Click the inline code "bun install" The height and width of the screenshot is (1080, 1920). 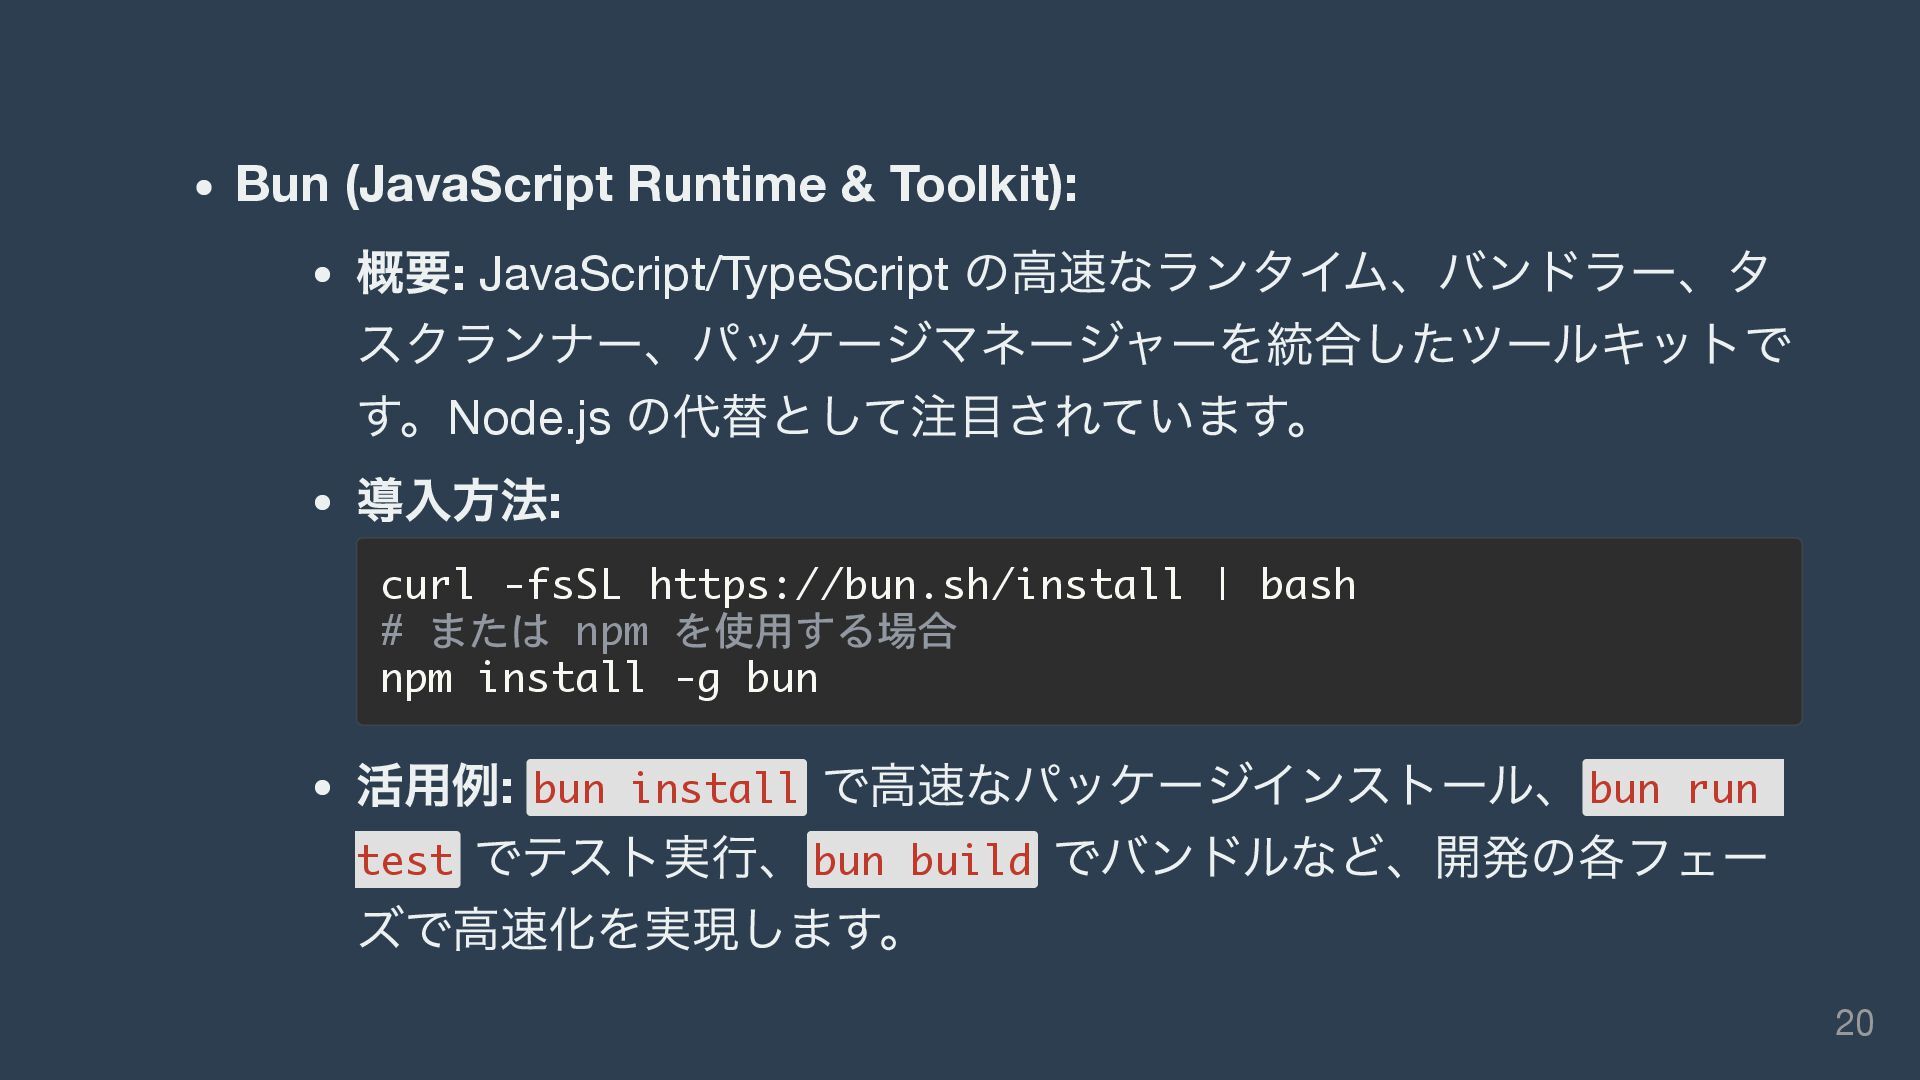tap(666, 788)
